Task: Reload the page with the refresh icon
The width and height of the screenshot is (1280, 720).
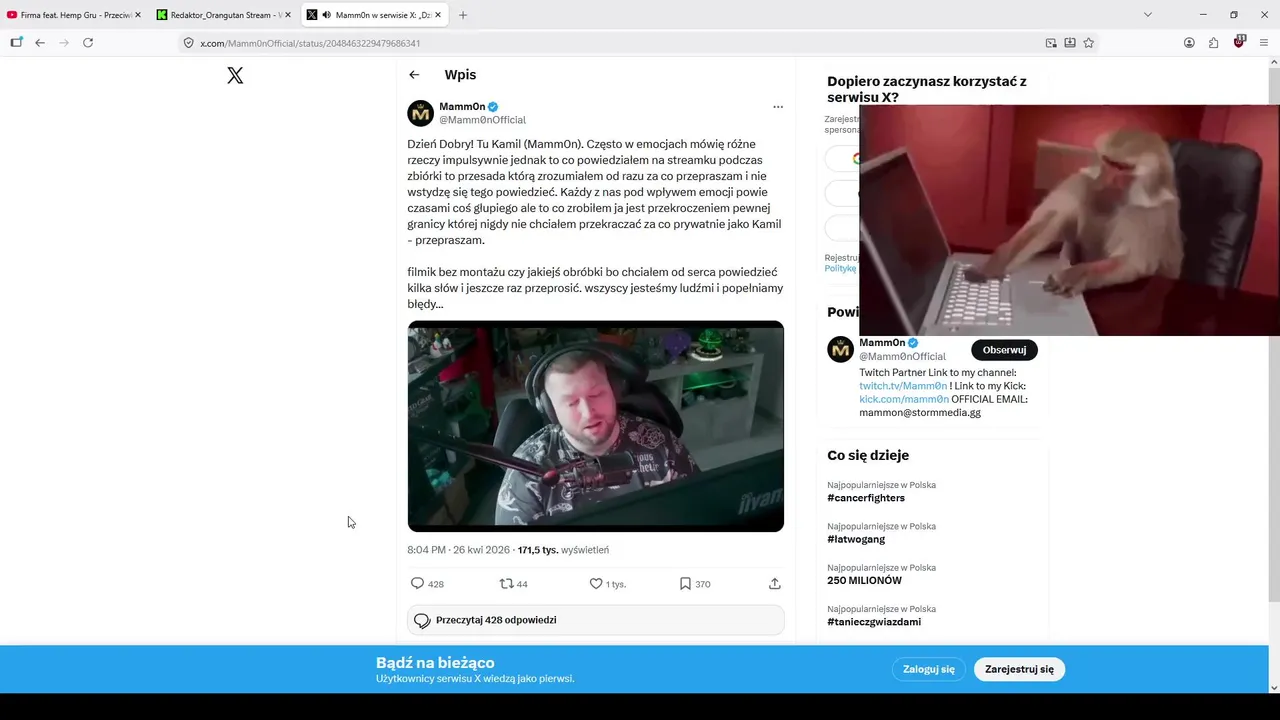Action: pos(88,43)
